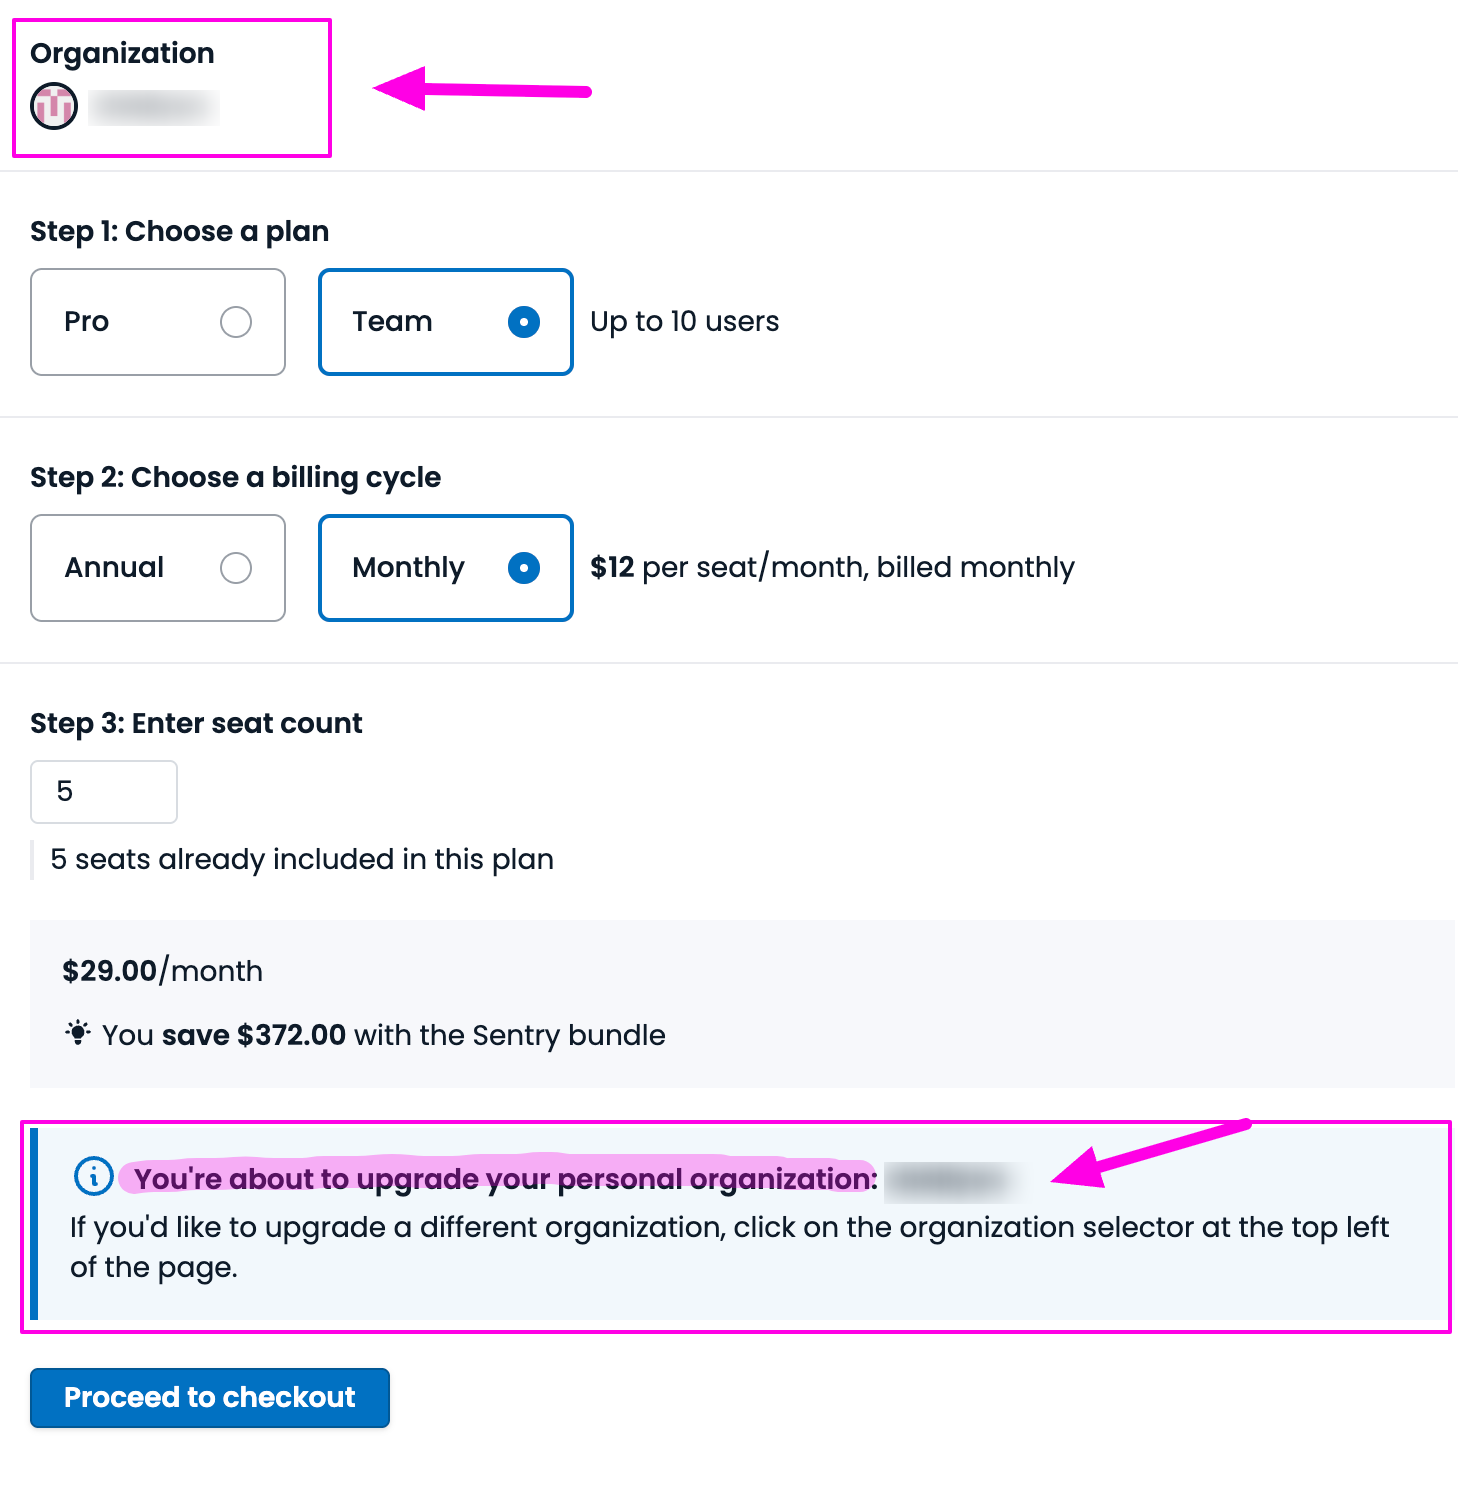
Task: Click the Monthly billing card label
Action: coord(408,568)
